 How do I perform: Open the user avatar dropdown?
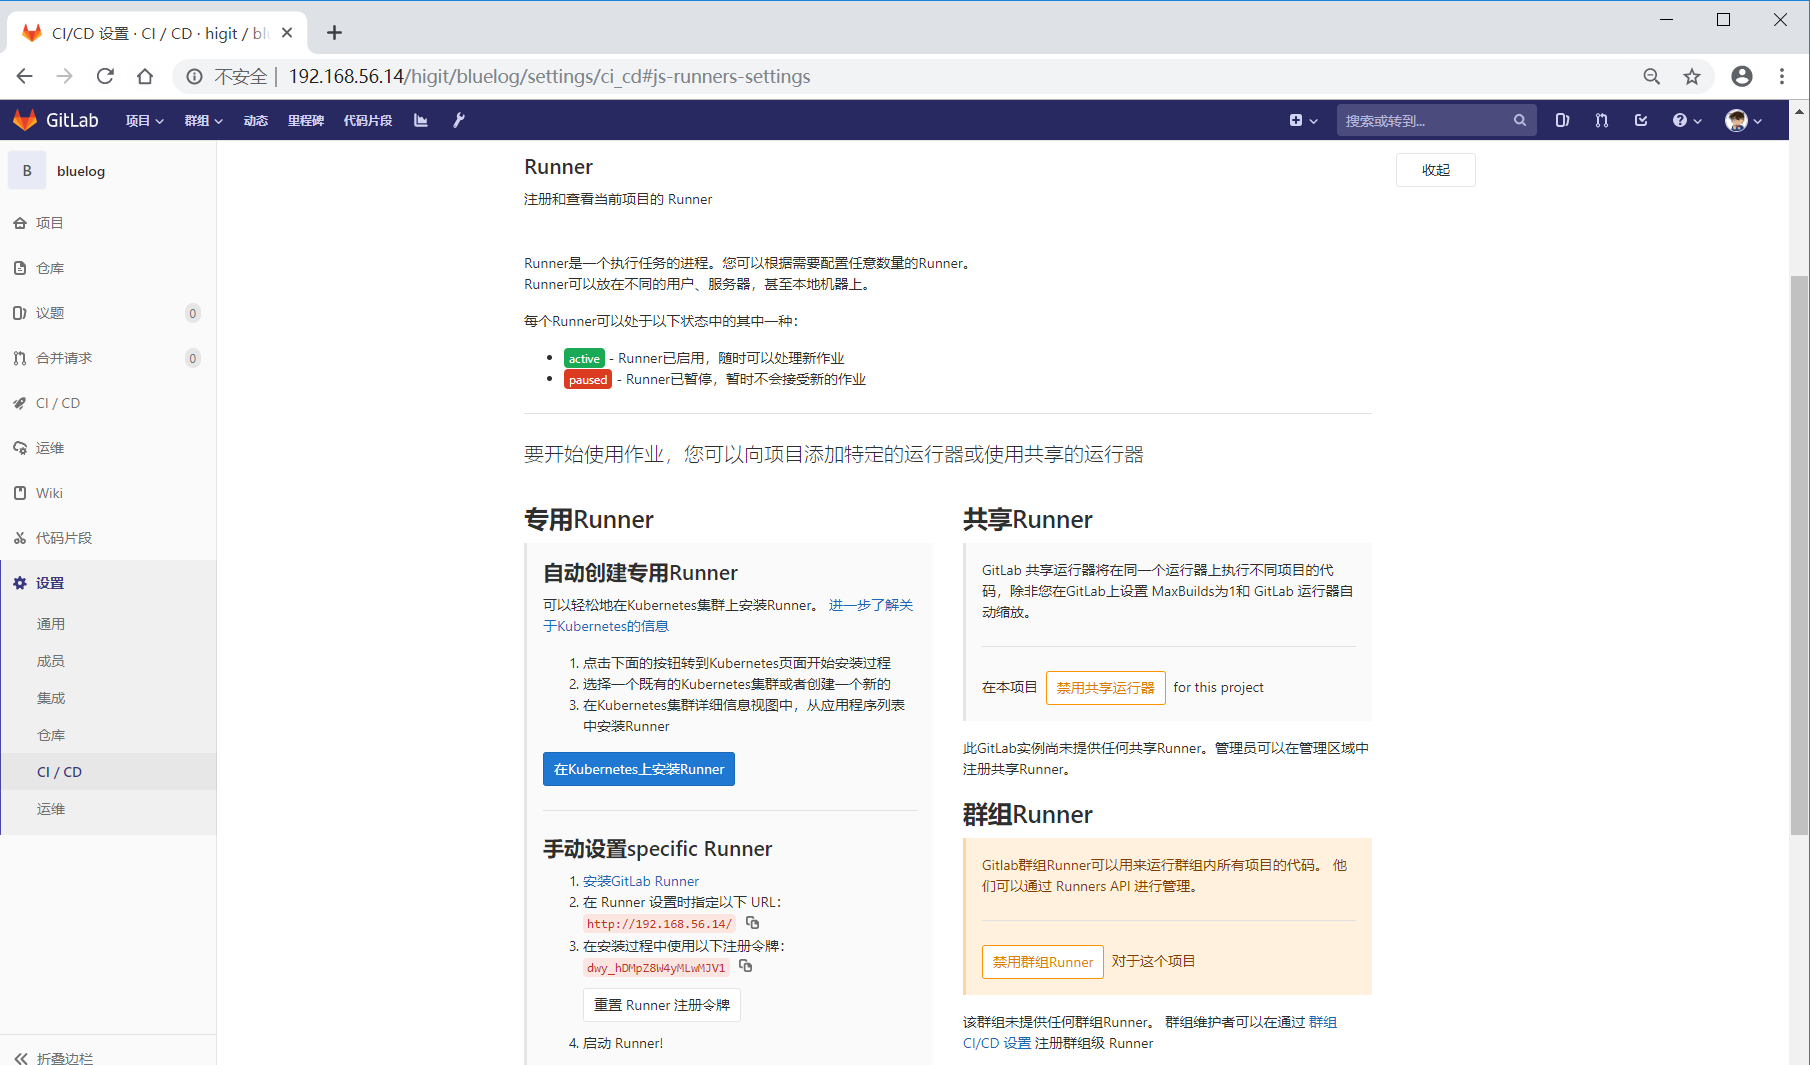[x=1744, y=120]
